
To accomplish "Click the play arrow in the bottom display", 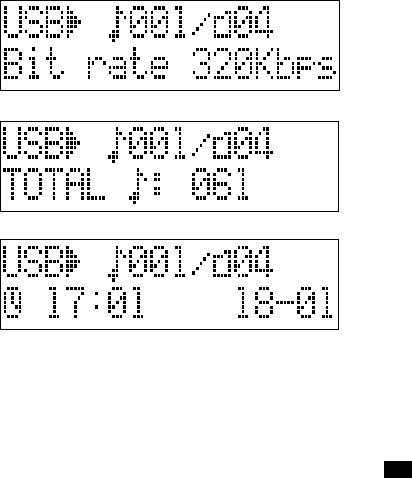I will tap(73, 262).
